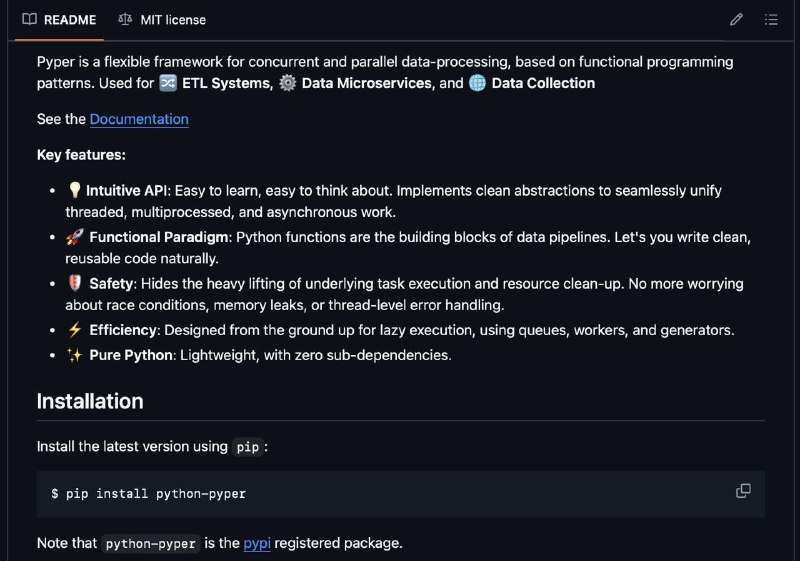This screenshot has height=561, width=800.
Task: Click the globe emoji before Data Collection
Action: click(x=478, y=83)
